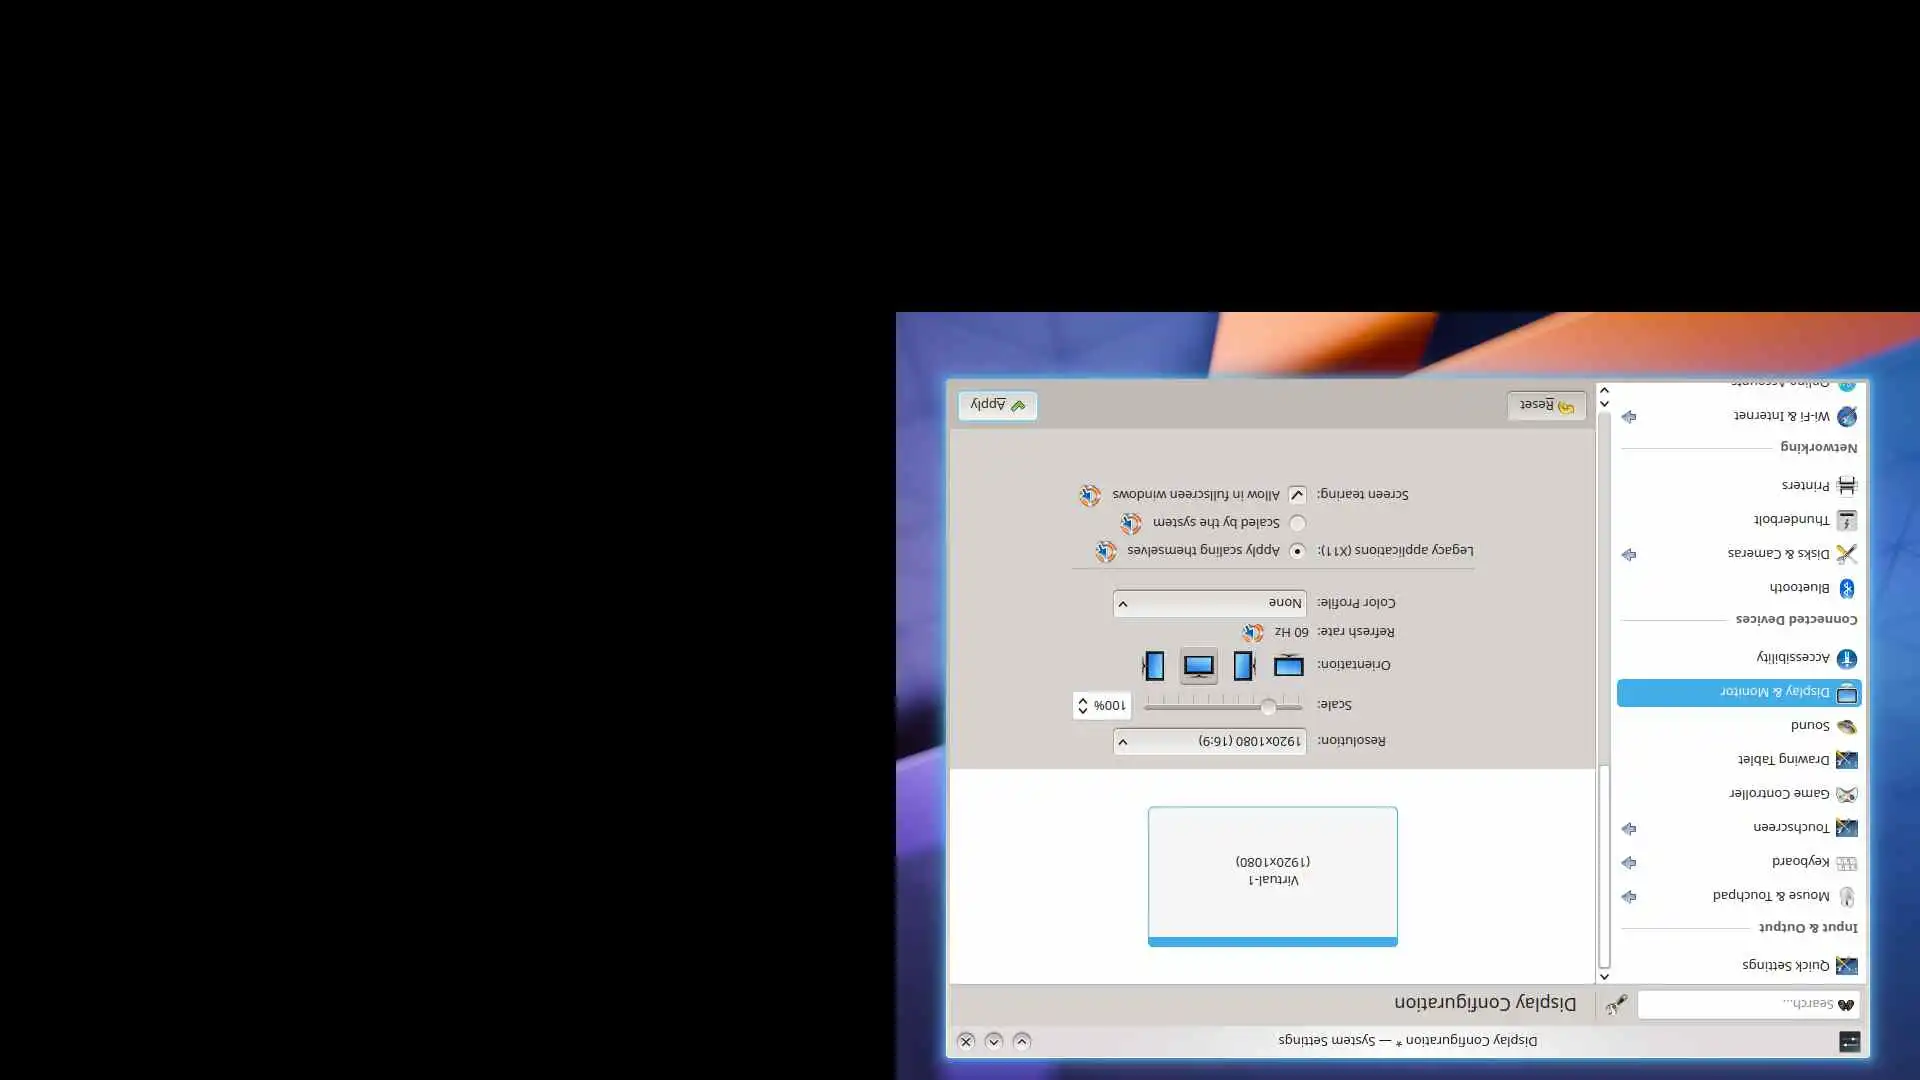Open the Color Profile None dropdown
1920x1080 pixels.
(x=1209, y=603)
